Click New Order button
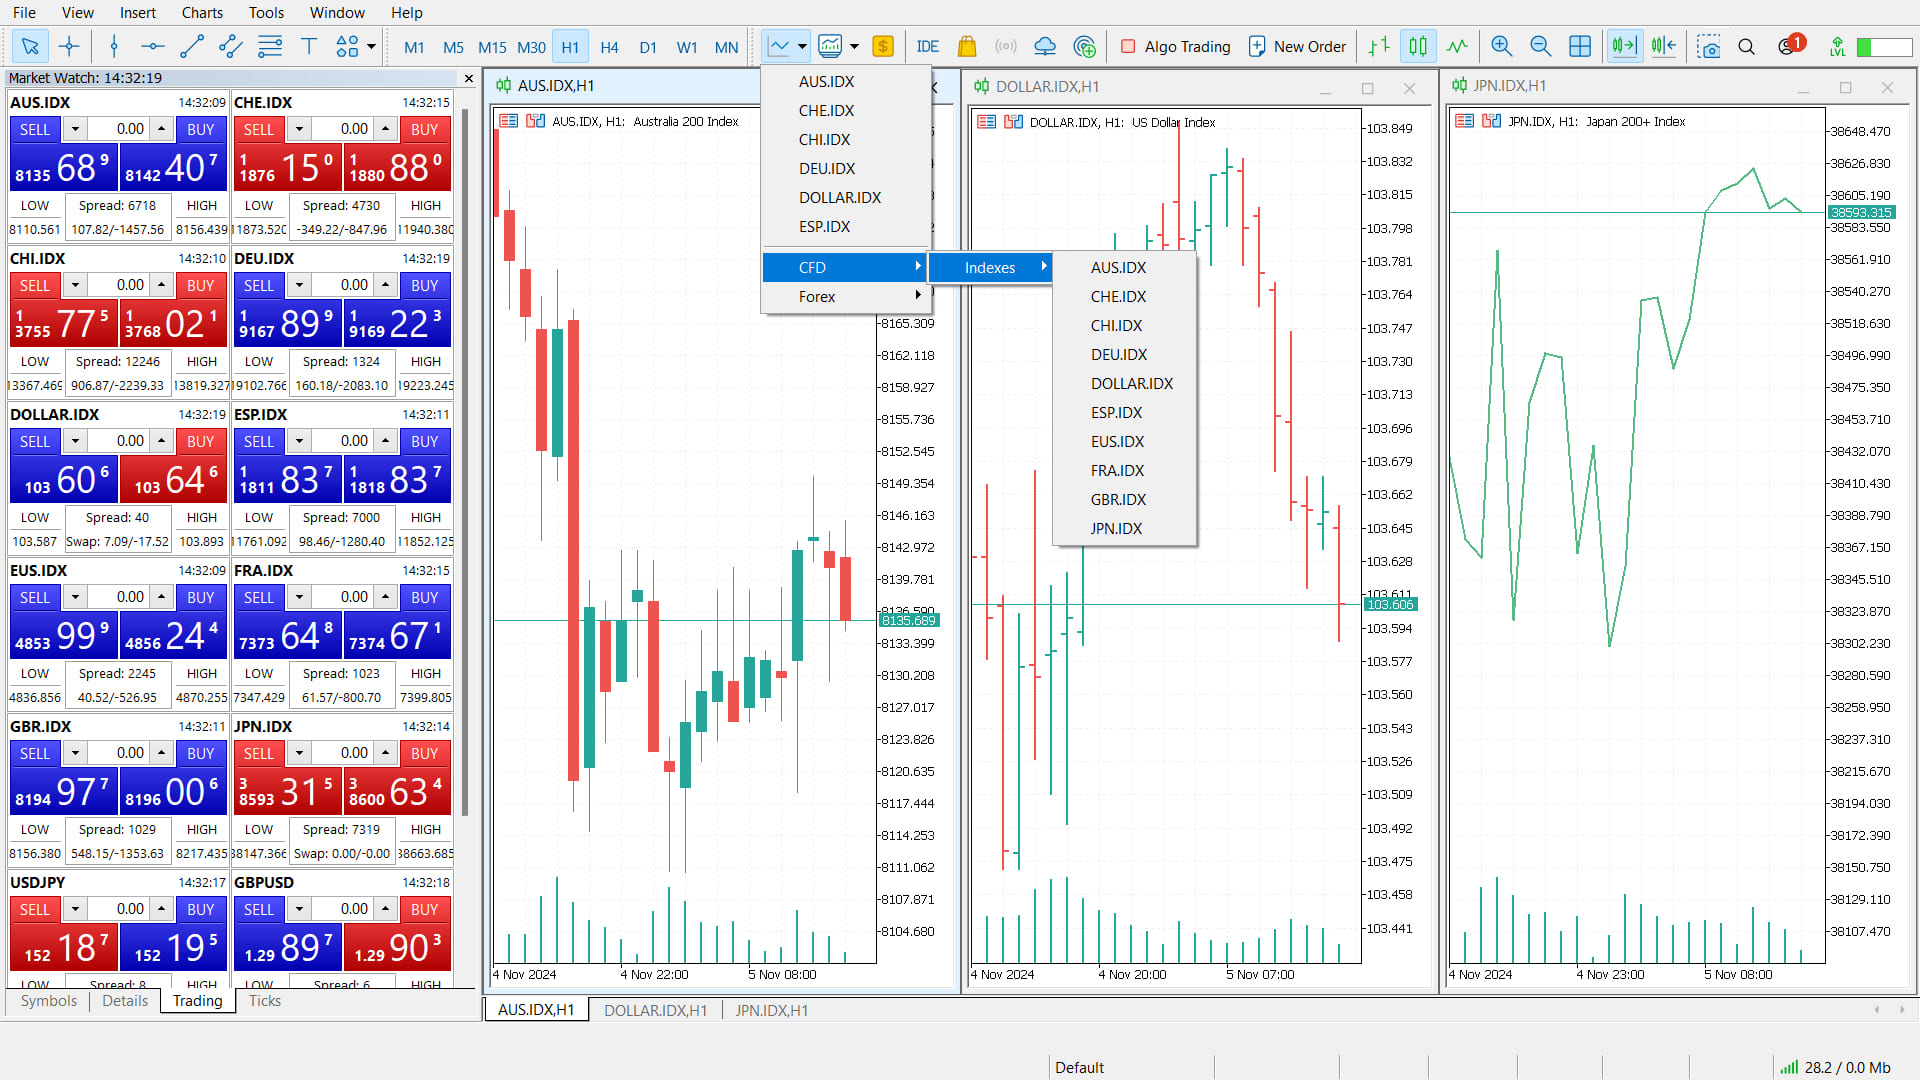Screen dimensions: 1920x1080 (1298, 46)
